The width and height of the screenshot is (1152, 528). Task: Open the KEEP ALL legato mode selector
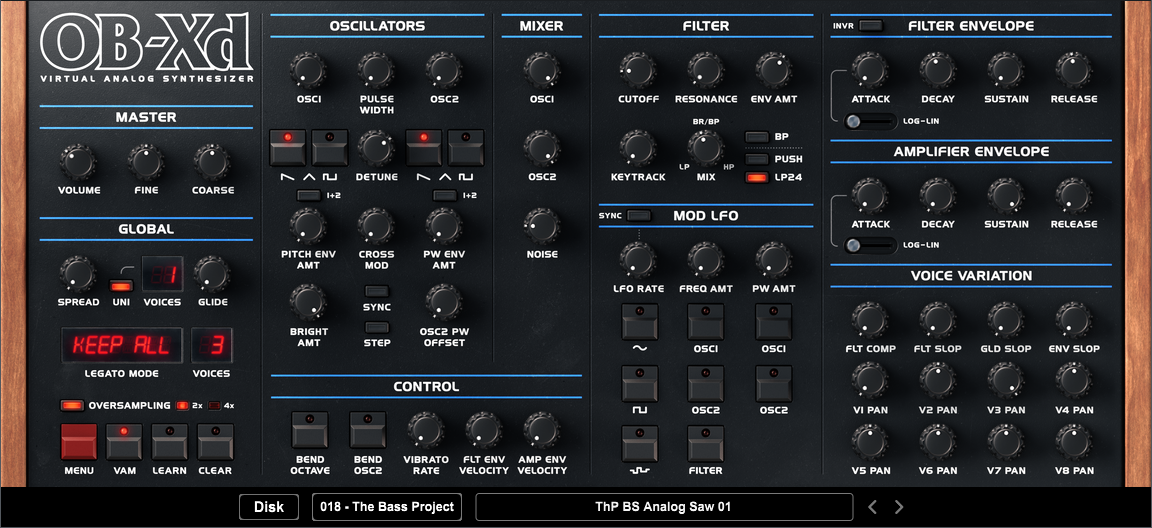pos(121,345)
